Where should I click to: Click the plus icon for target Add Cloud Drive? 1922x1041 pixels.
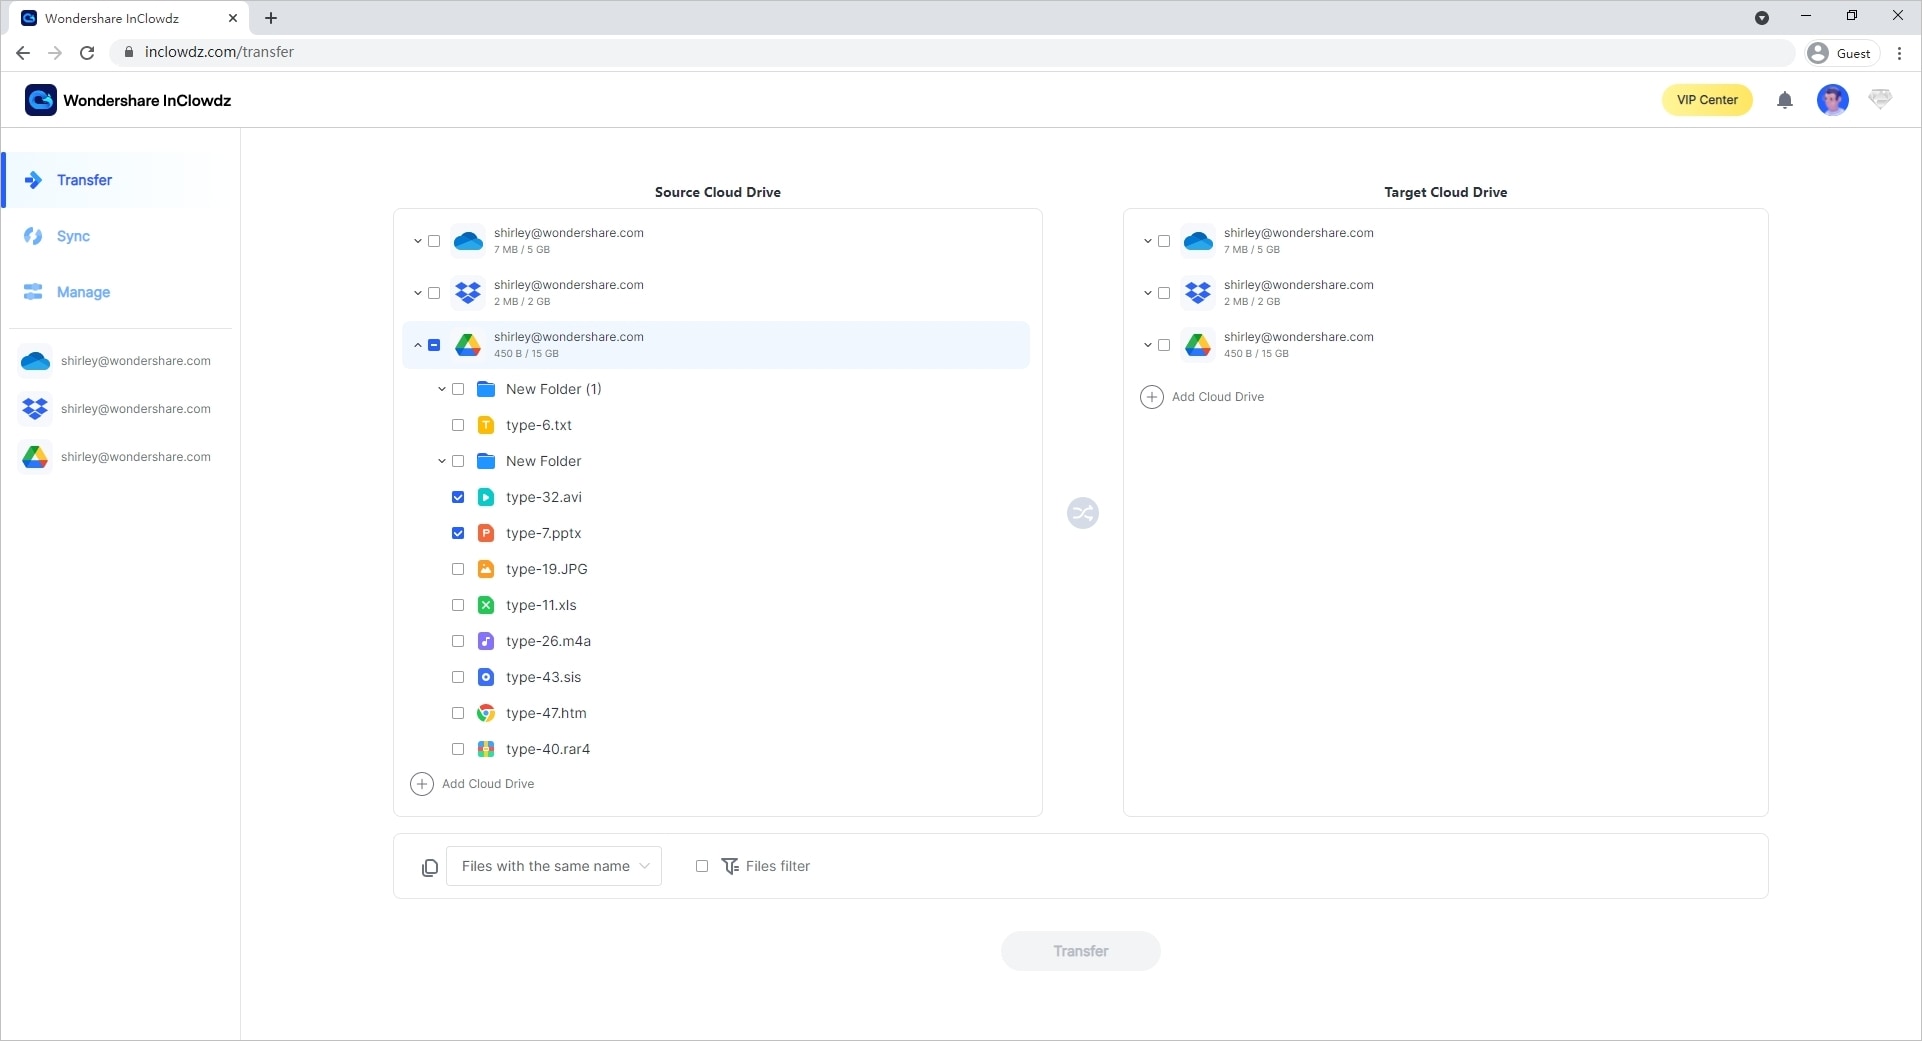point(1152,397)
